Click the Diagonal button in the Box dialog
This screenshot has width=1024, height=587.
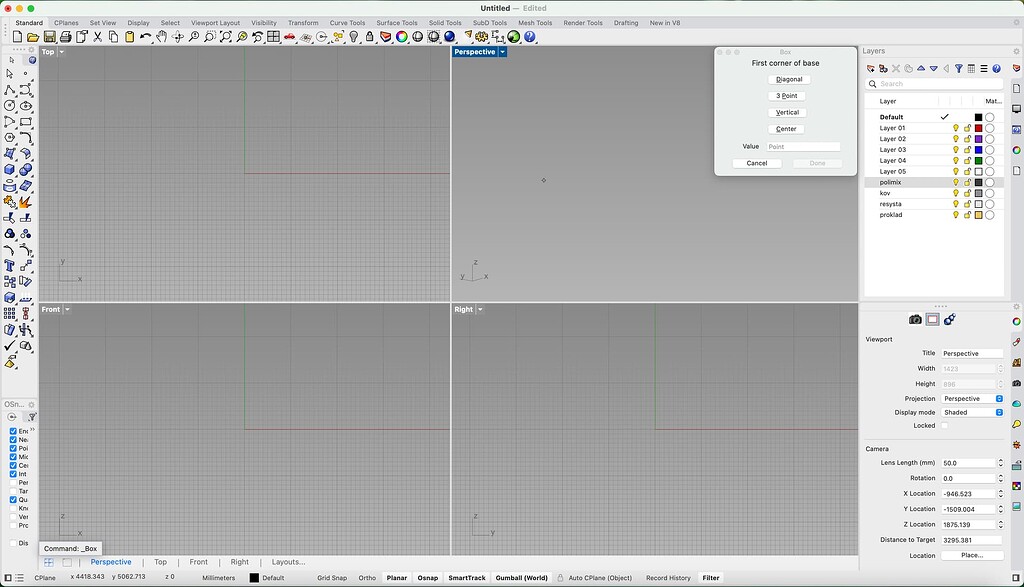(x=788, y=79)
